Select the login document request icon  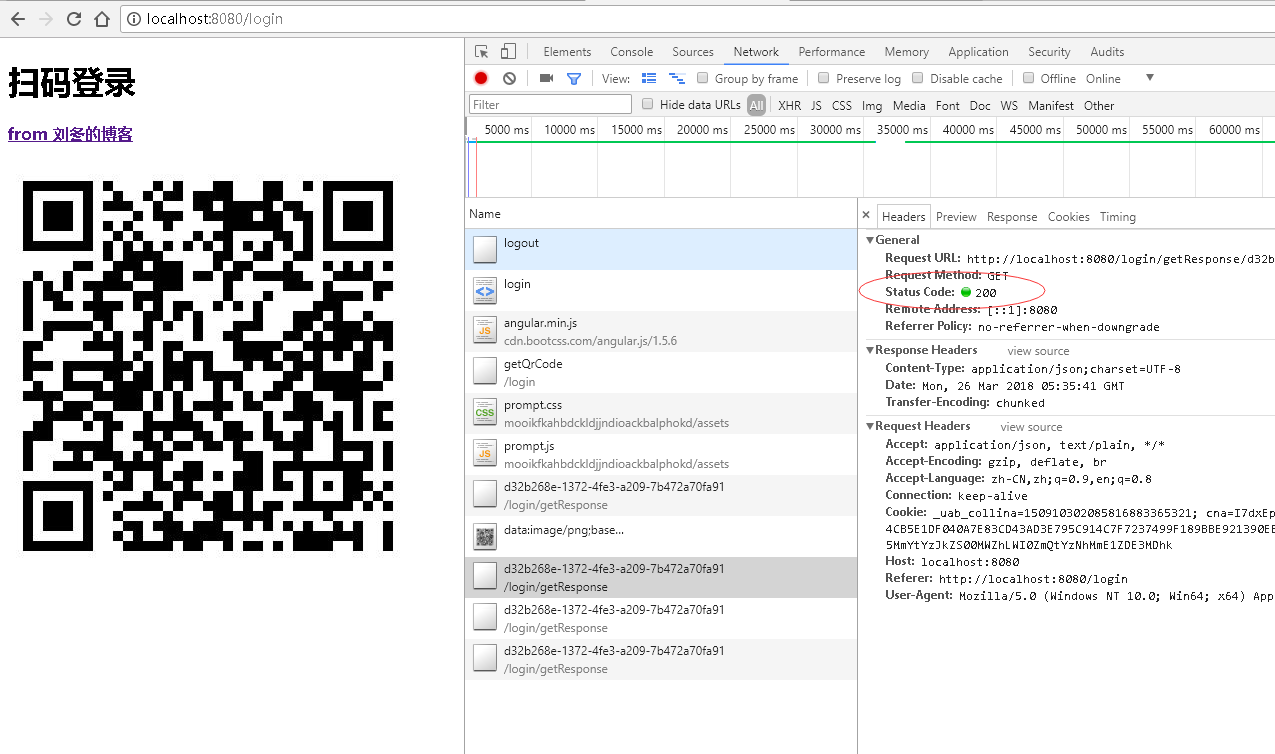(x=484, y=290)
